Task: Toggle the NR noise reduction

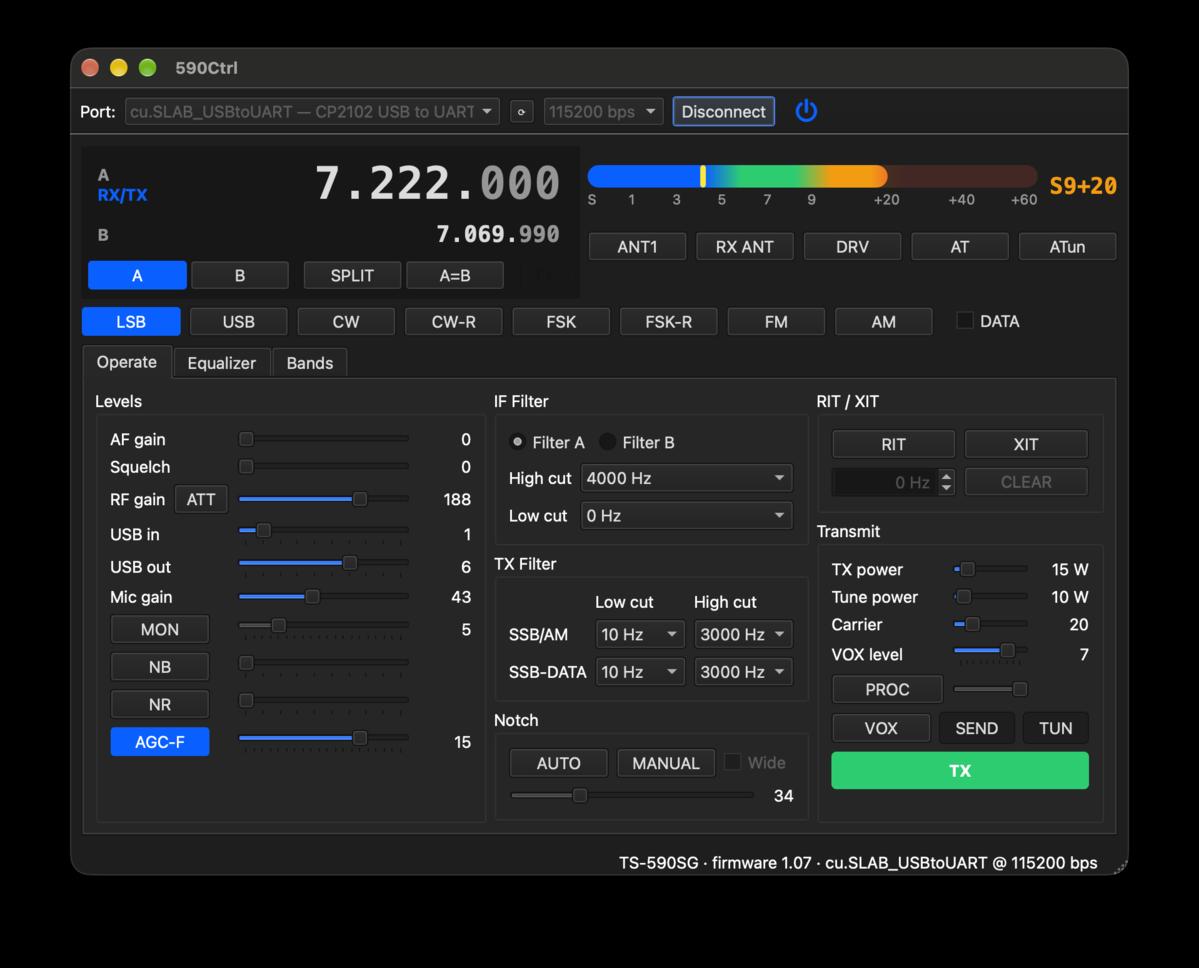Action: pyautogui.click(x=160, y=704)
